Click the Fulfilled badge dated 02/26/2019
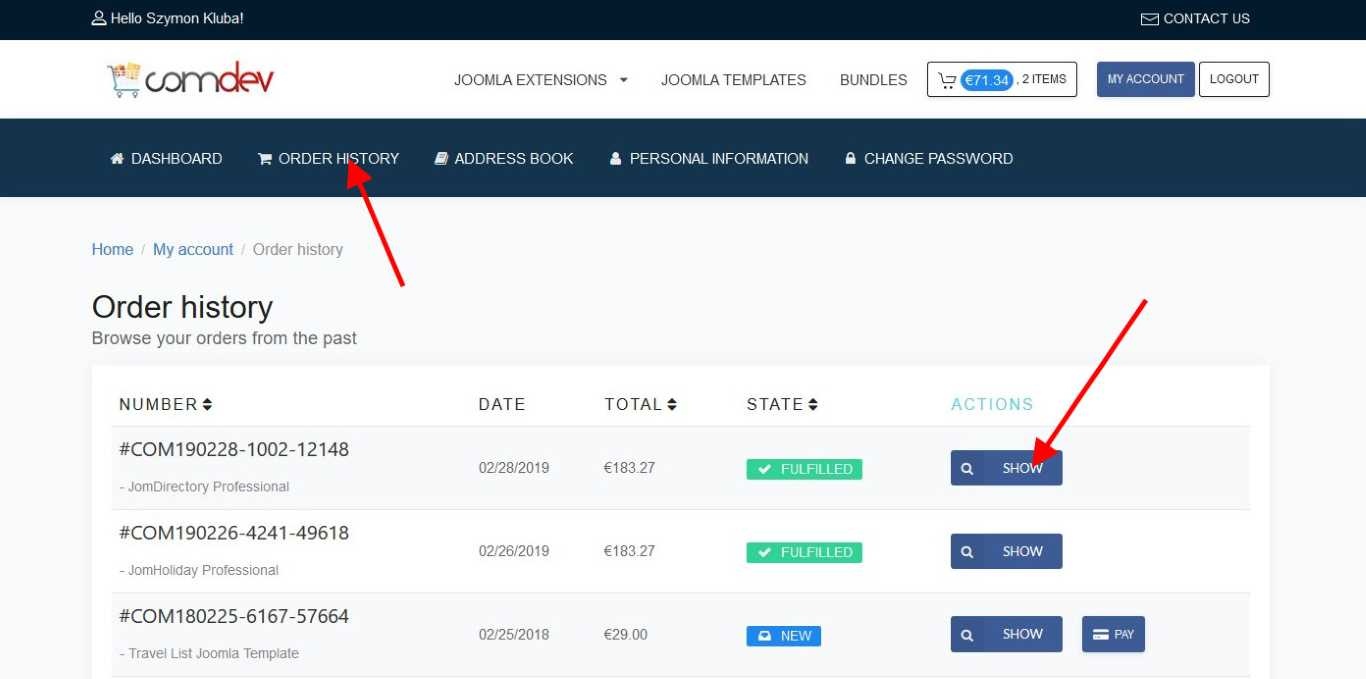This screenshot has width=1366, height=679. [x=804, y=552]
